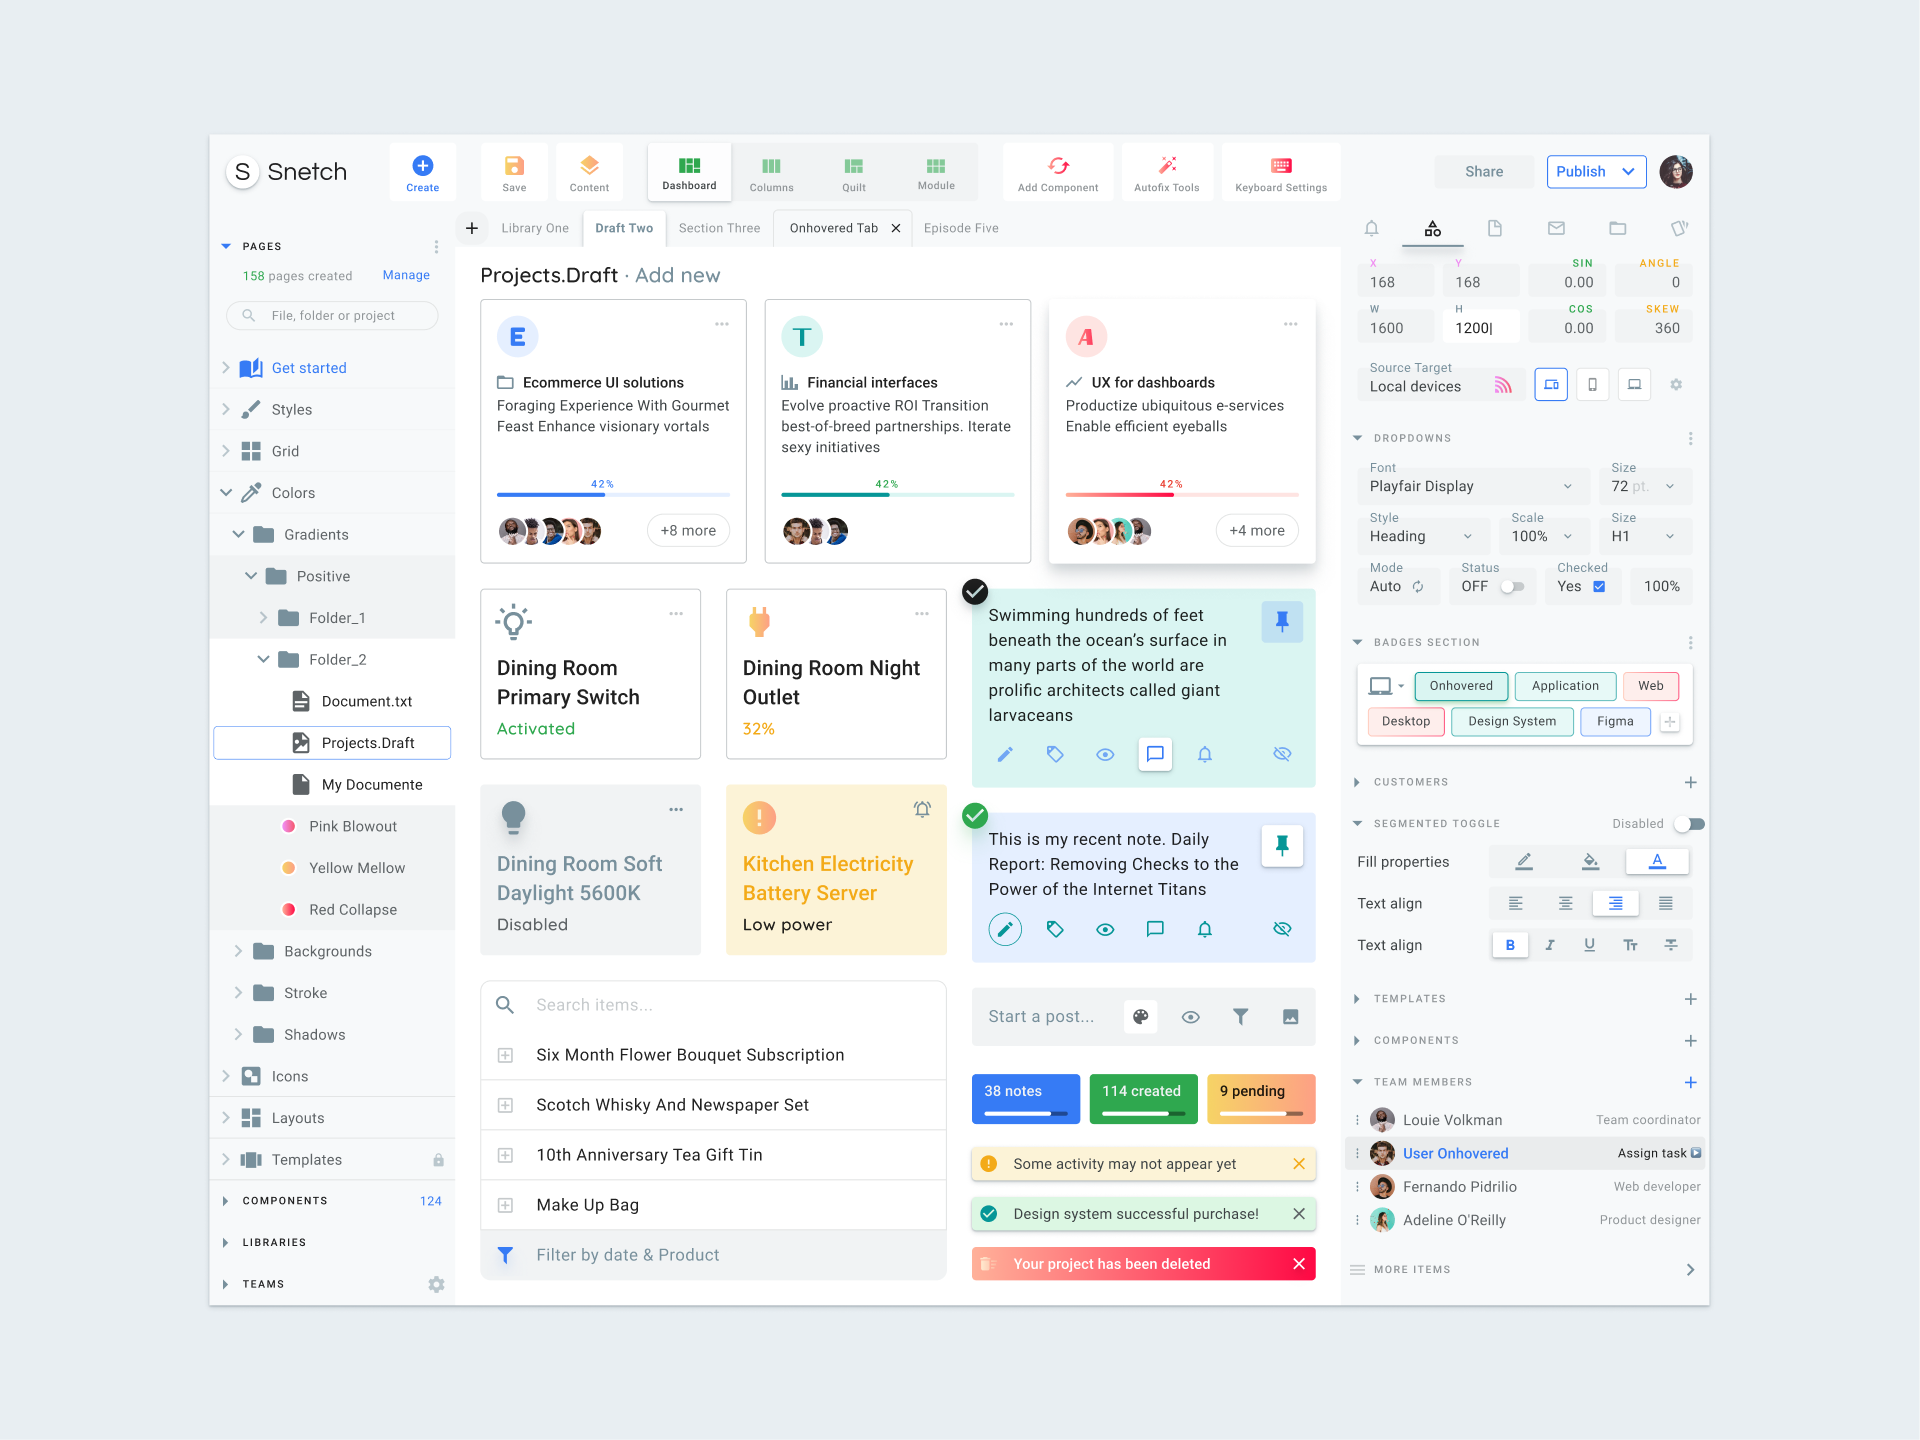
Task: Click the Create plus icon
Action: click(422, 165)
